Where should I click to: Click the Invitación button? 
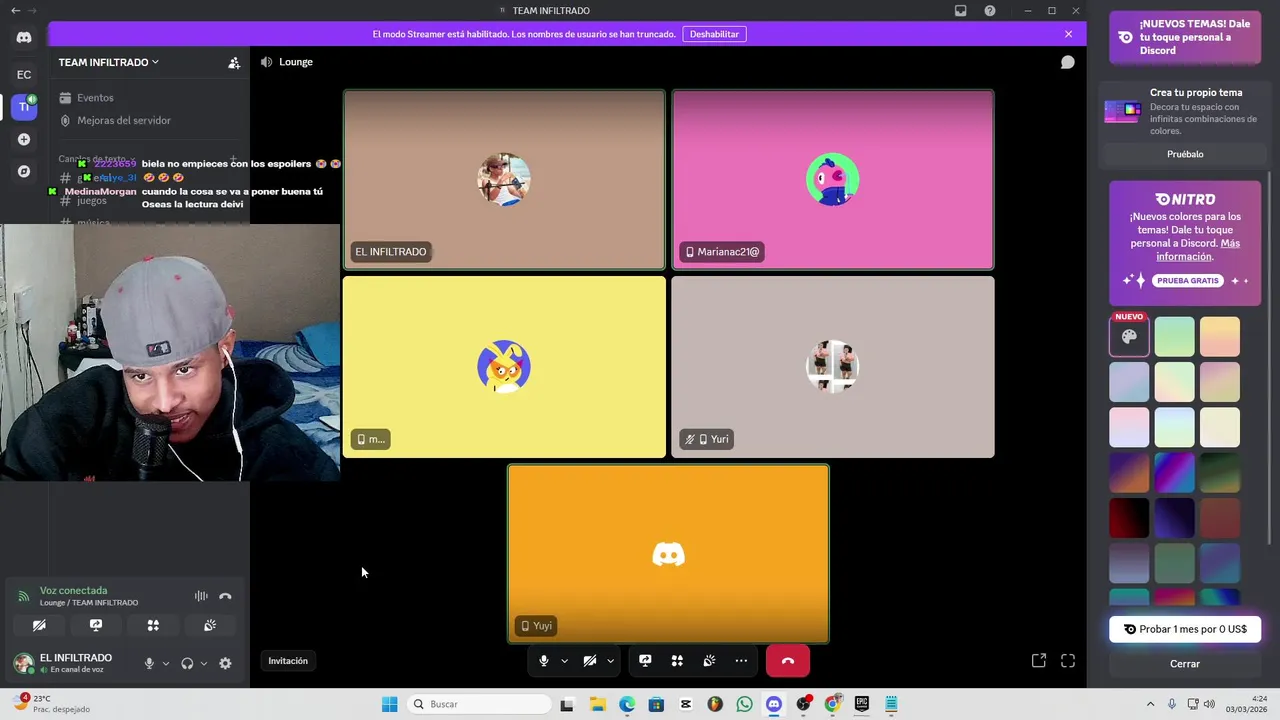[x=288, y=661]
